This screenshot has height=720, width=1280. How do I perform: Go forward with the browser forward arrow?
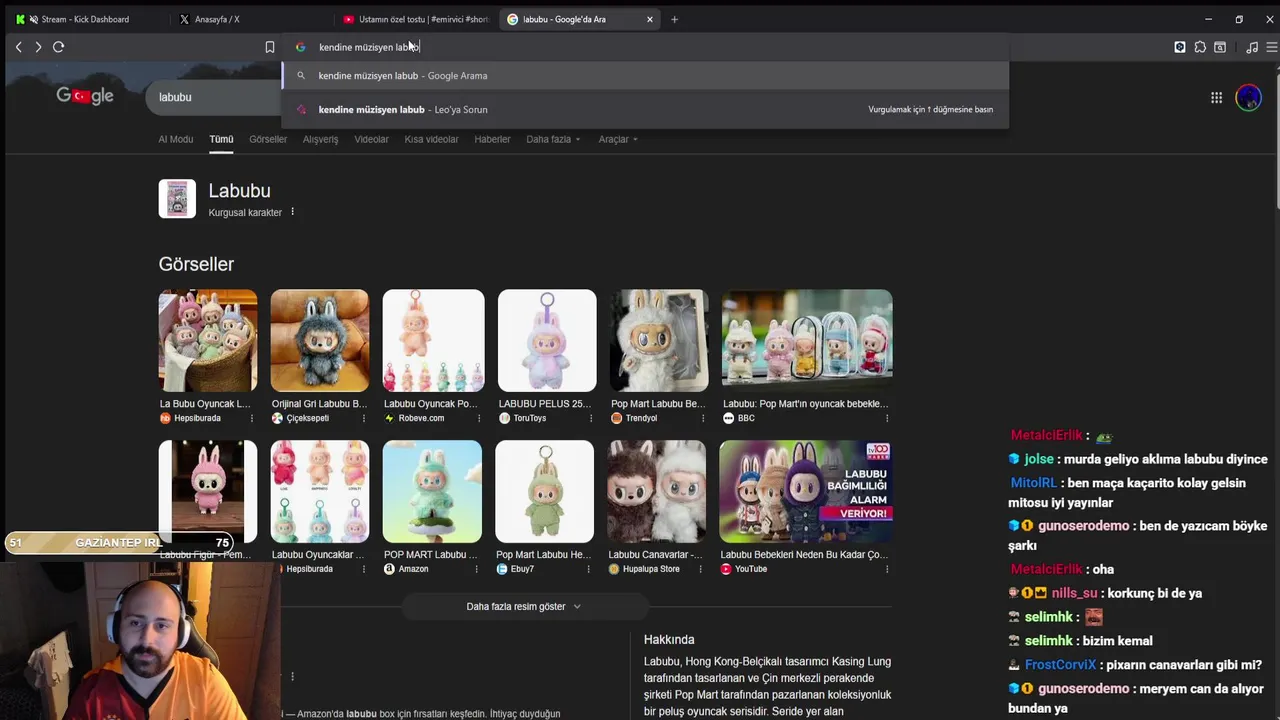[x=38, y=47]
